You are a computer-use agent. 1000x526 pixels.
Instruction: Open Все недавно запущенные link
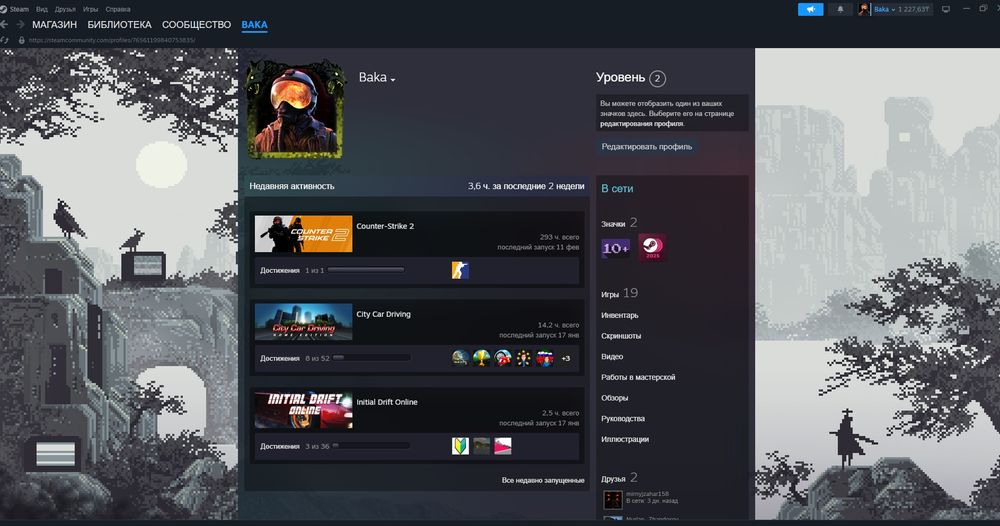pyautogui.click(x=543, y=480)
